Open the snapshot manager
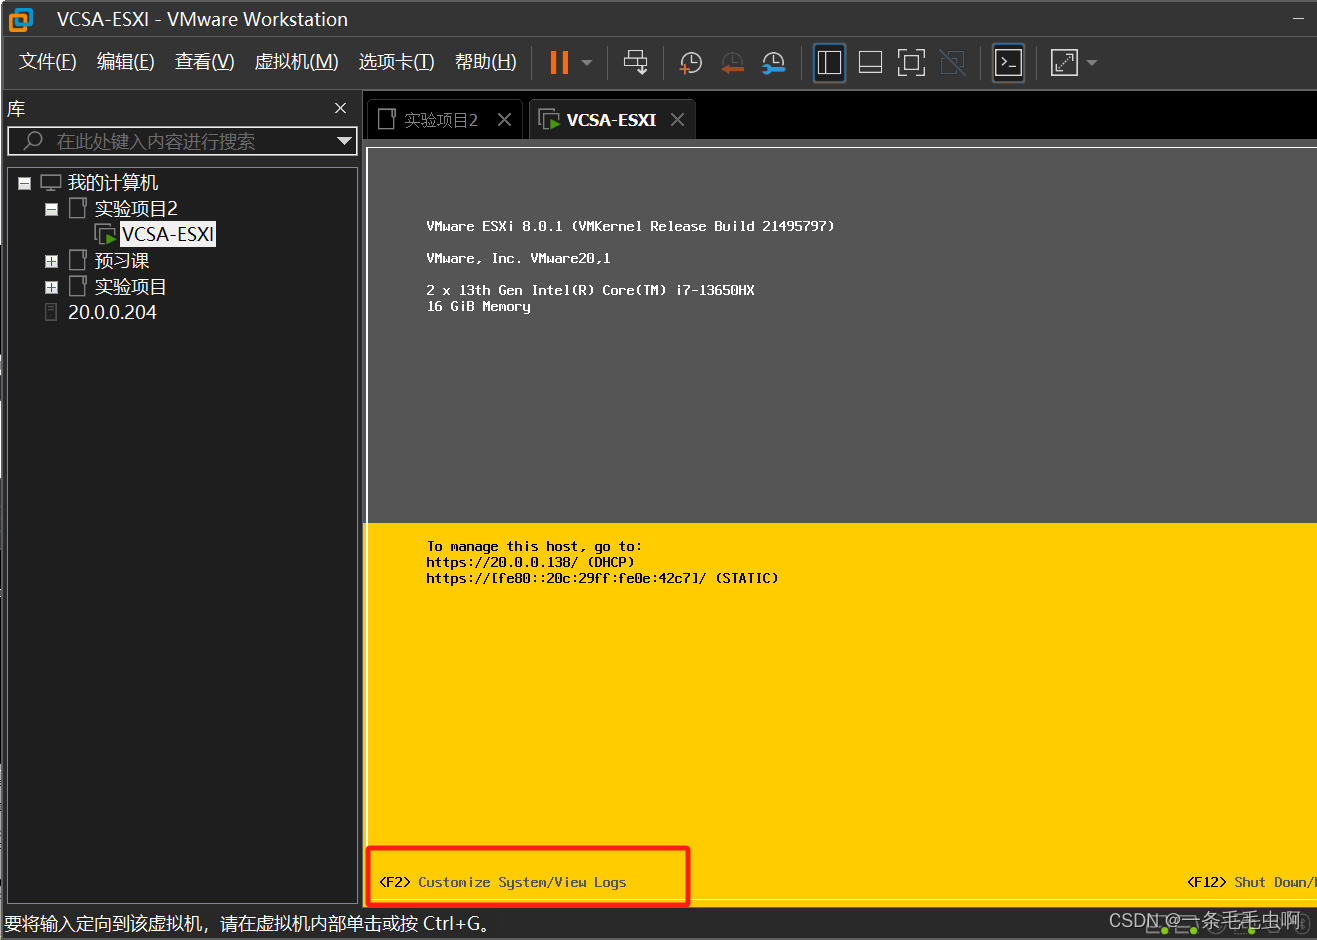1317x940 pixels. (x=773, y=62)
